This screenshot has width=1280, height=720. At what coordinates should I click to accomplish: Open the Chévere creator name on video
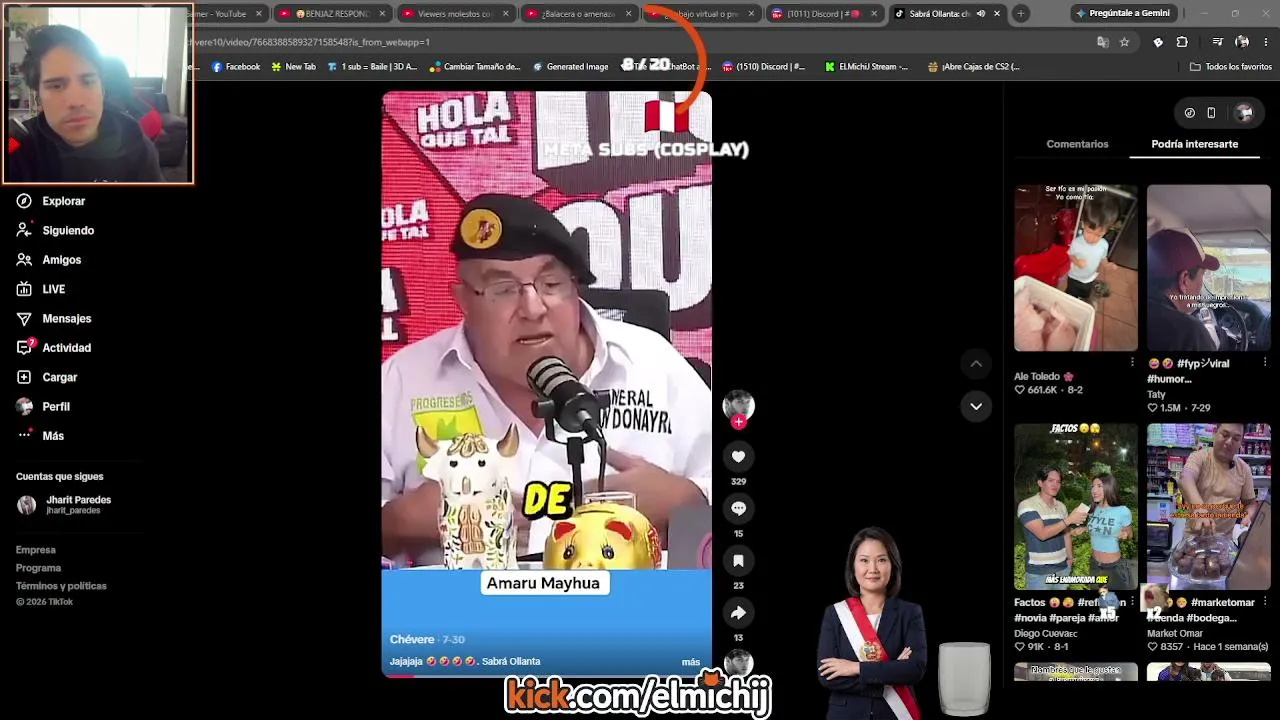412,640
